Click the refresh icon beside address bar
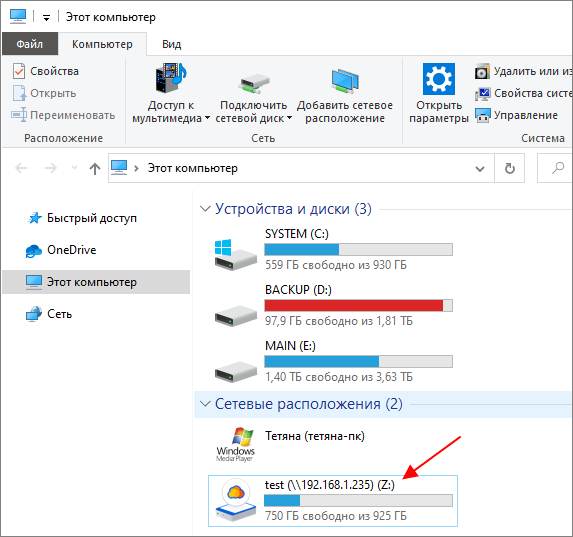Viewport: 573px width, 537px height. tap(509, 168)
